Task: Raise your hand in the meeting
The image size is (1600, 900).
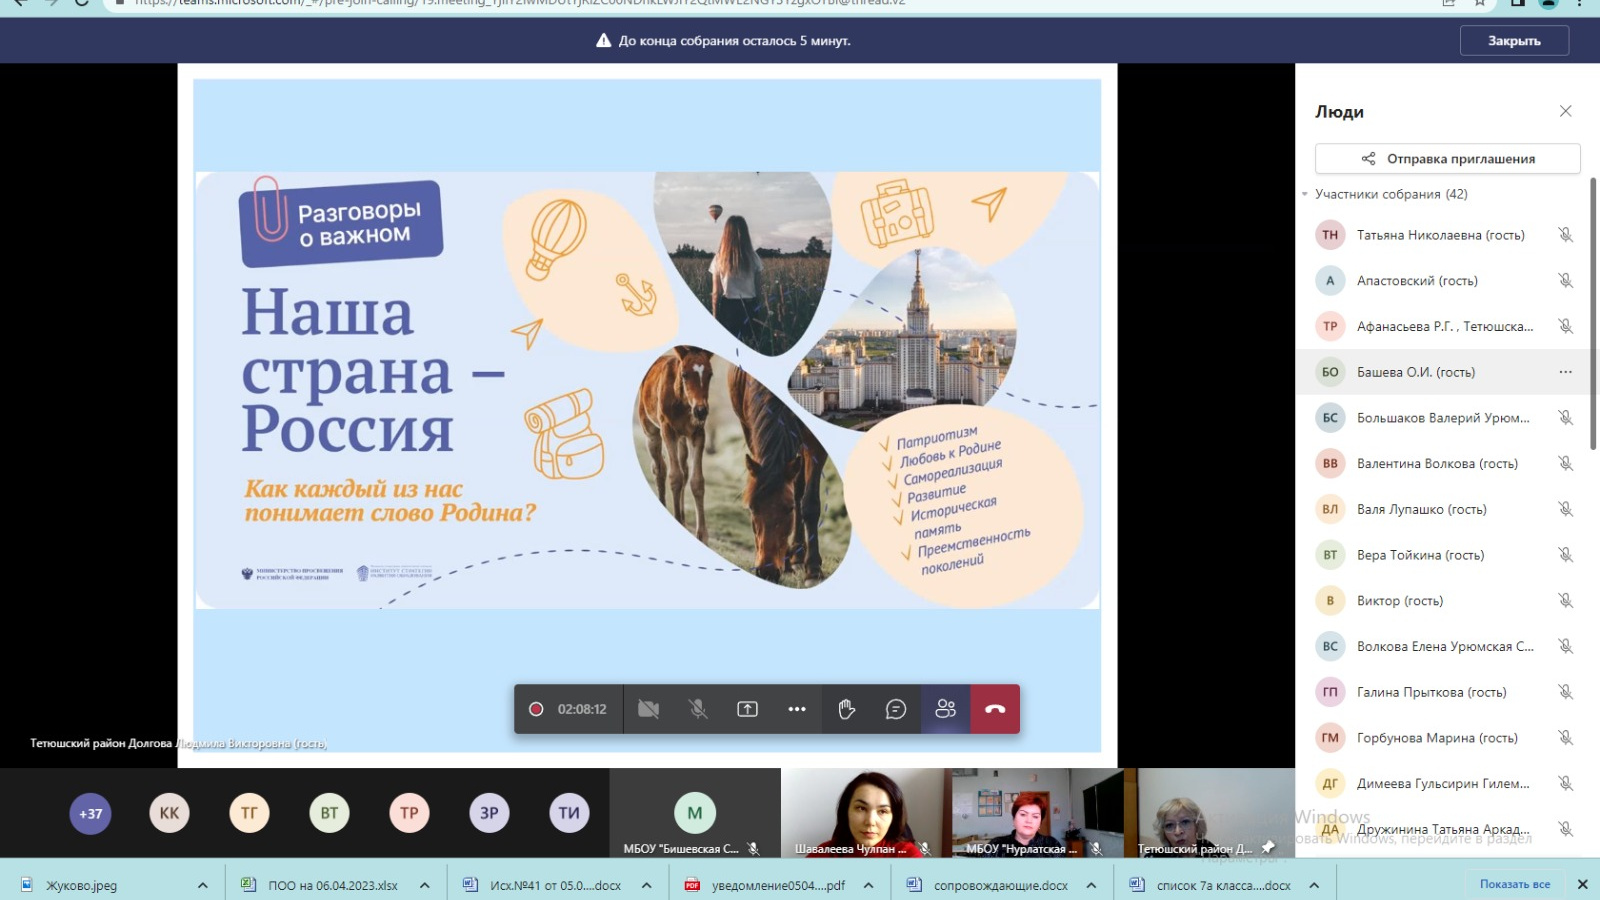Action: pyautogui.click(x=847, y=709)
